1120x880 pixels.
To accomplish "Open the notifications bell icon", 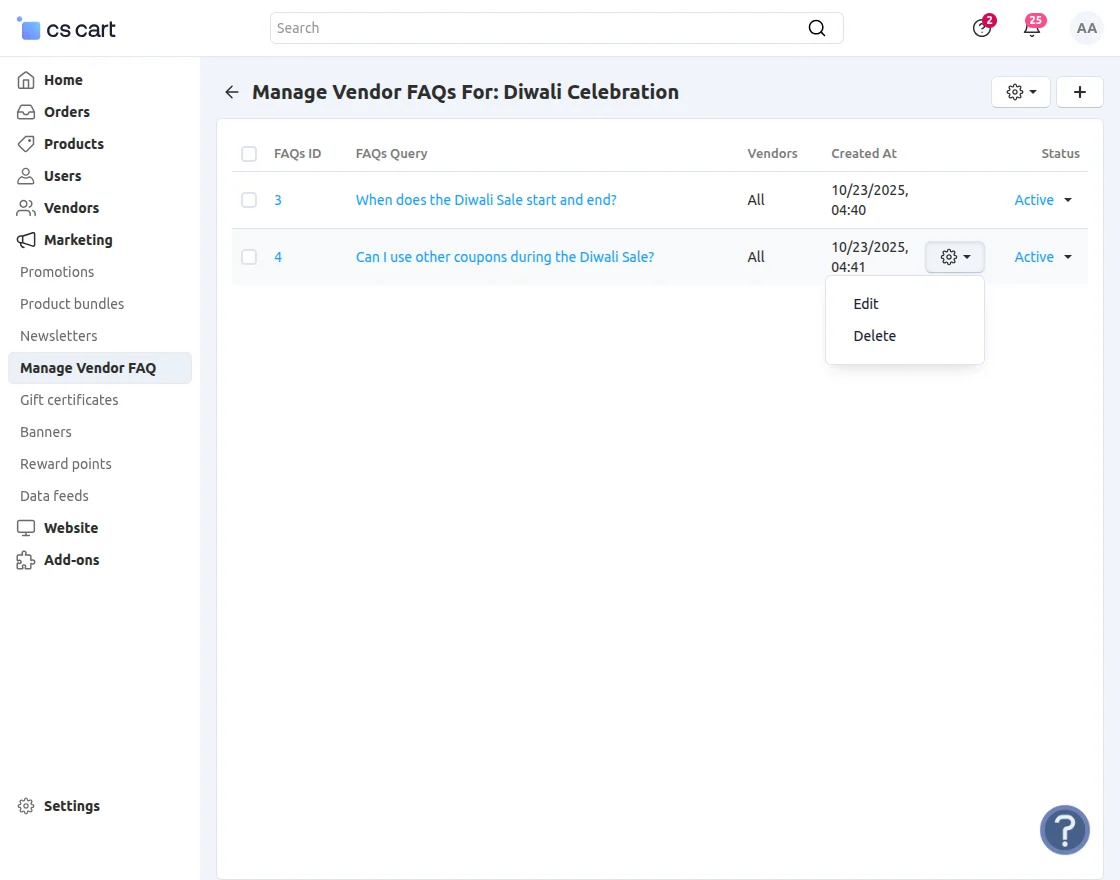I will [1032, 28].
